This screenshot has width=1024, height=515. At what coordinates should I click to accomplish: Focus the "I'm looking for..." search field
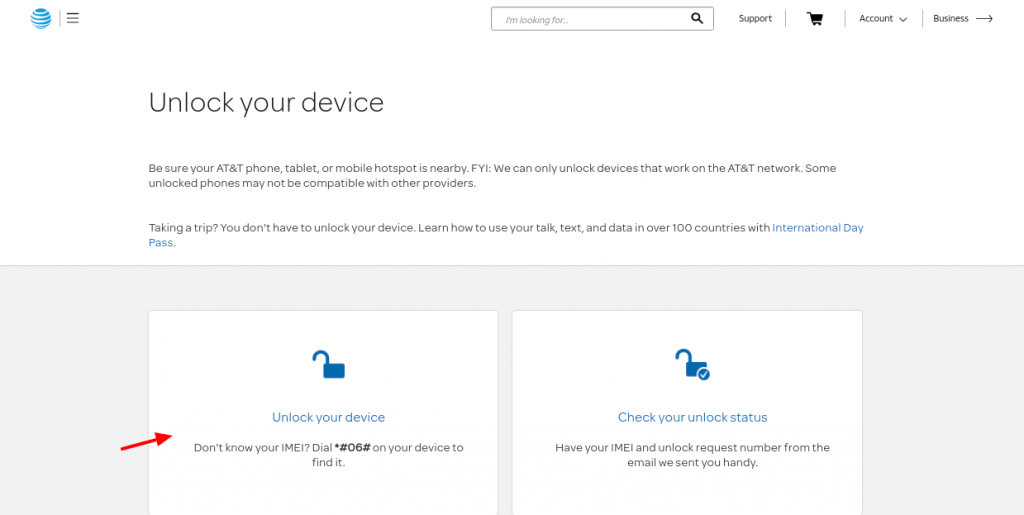click(602, 19)
